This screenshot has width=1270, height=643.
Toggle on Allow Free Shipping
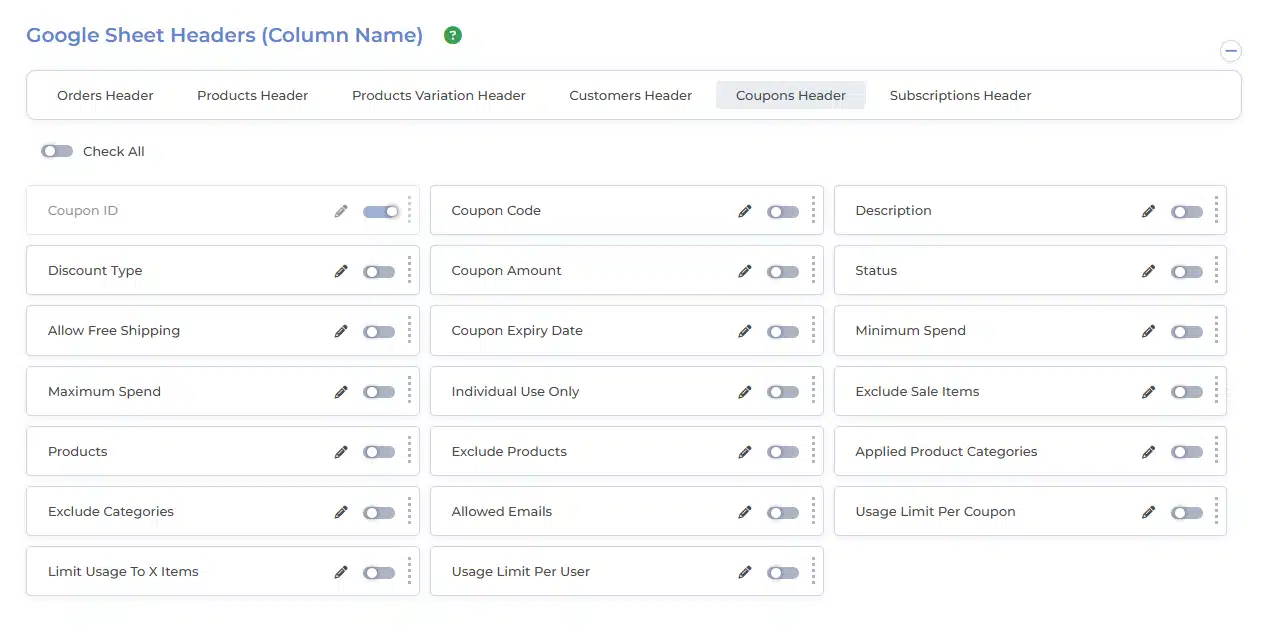(378, 332)
